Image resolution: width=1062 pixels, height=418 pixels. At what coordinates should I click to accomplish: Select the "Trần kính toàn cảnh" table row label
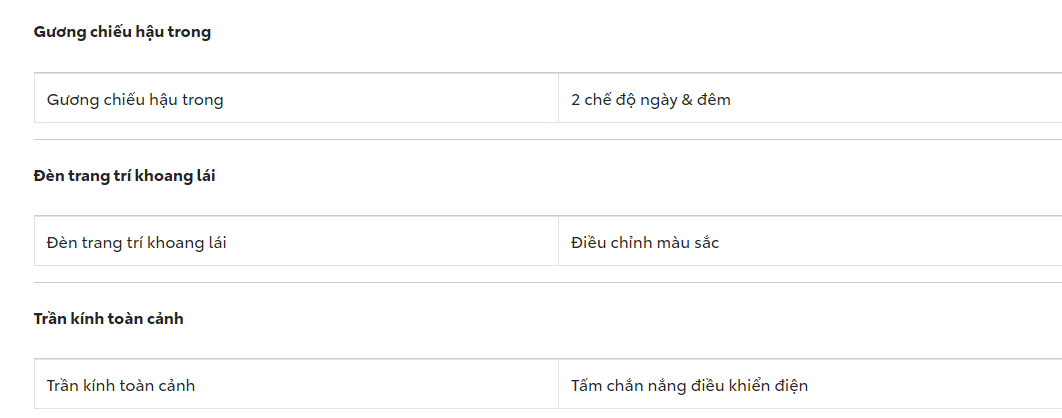pos(121,386)
